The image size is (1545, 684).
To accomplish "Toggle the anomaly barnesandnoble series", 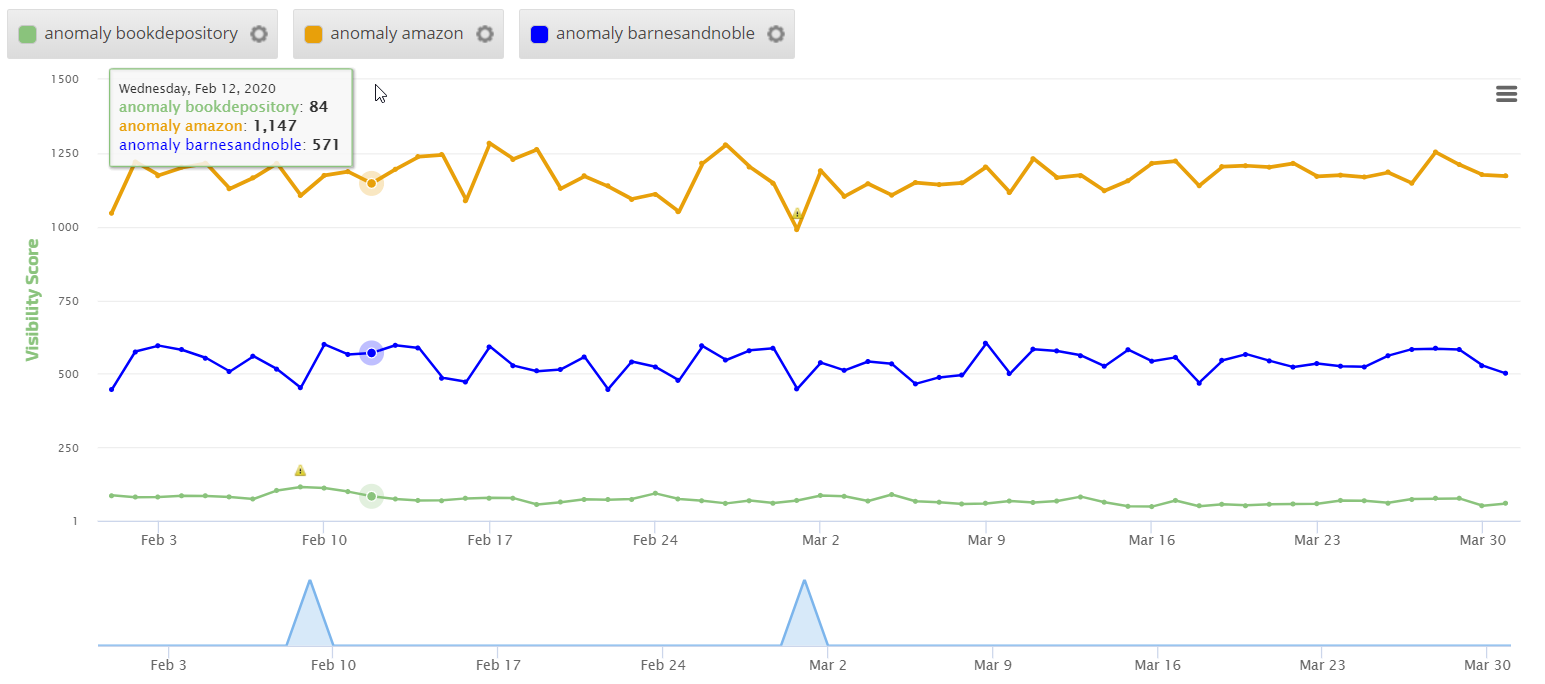I will pos(655,34).
